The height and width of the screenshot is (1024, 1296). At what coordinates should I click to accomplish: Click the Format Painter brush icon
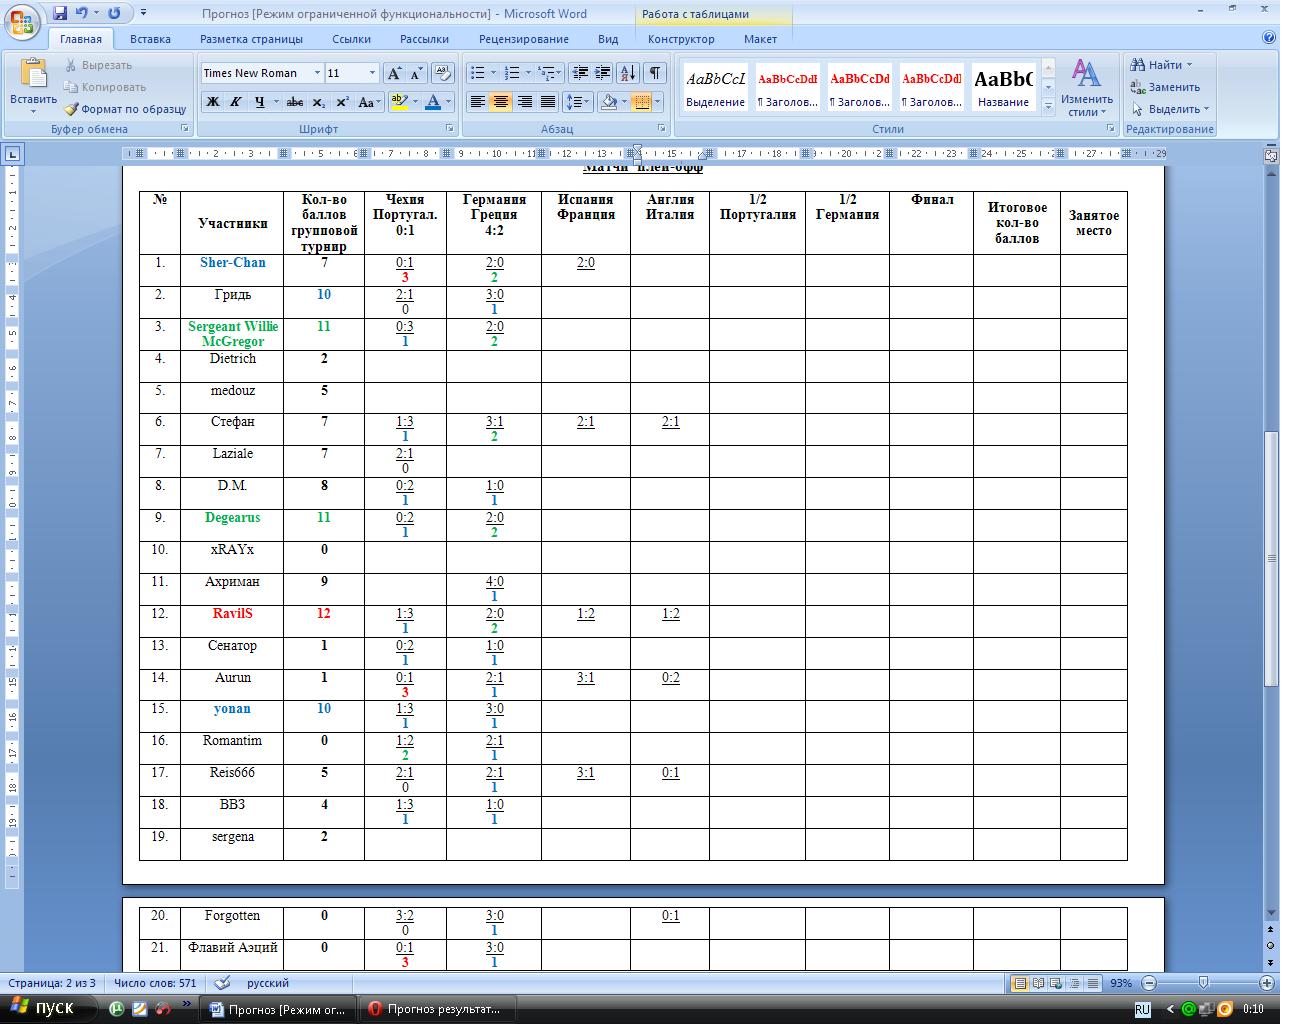(72, 109)
